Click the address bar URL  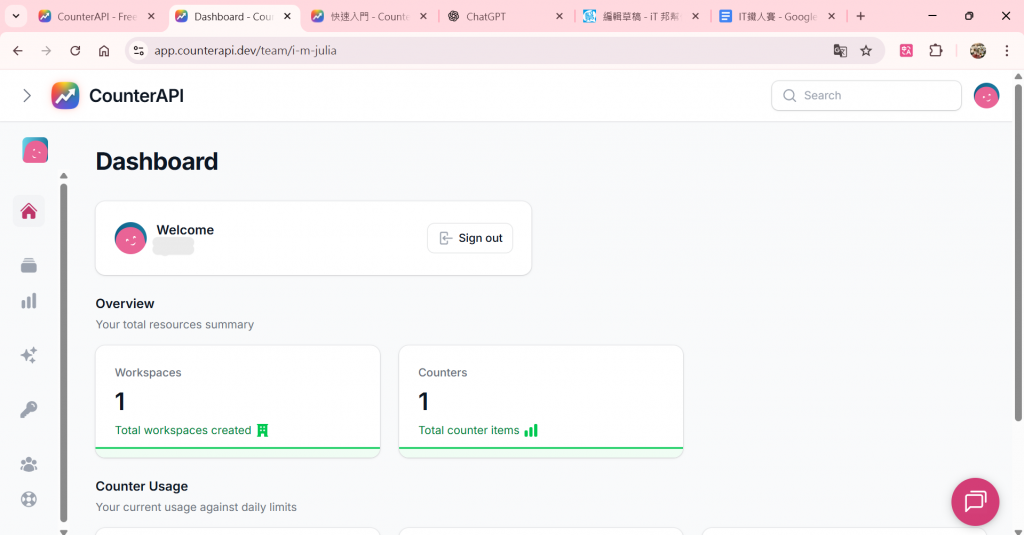(x=245, y=50)
